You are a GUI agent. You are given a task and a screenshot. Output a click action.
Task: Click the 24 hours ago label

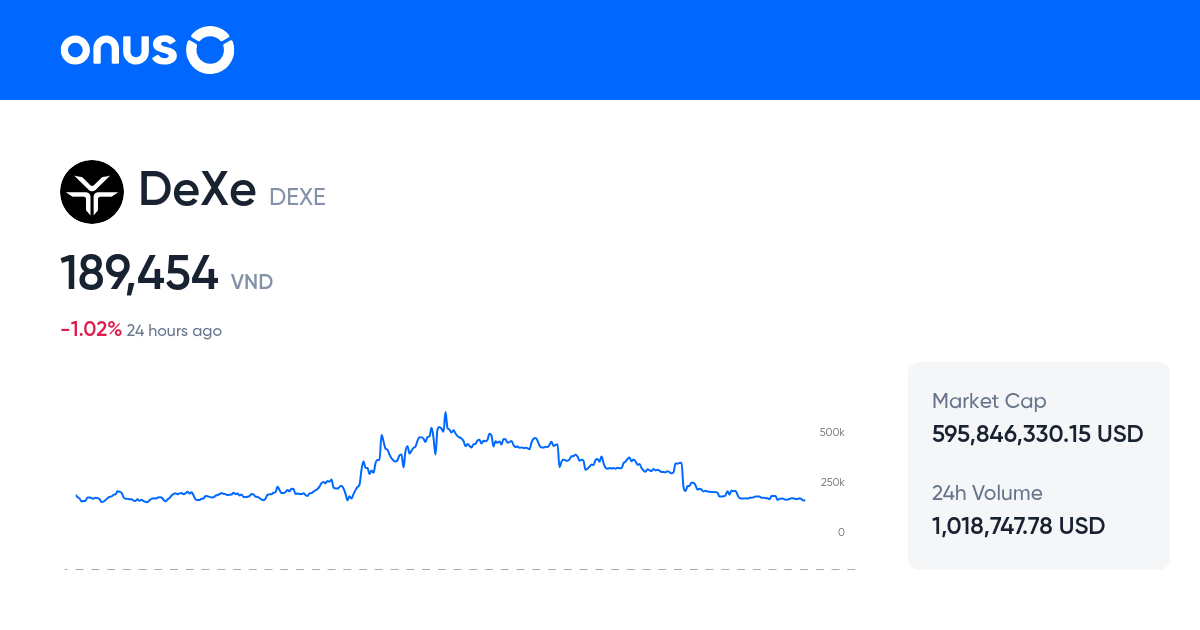click(174, 330)
